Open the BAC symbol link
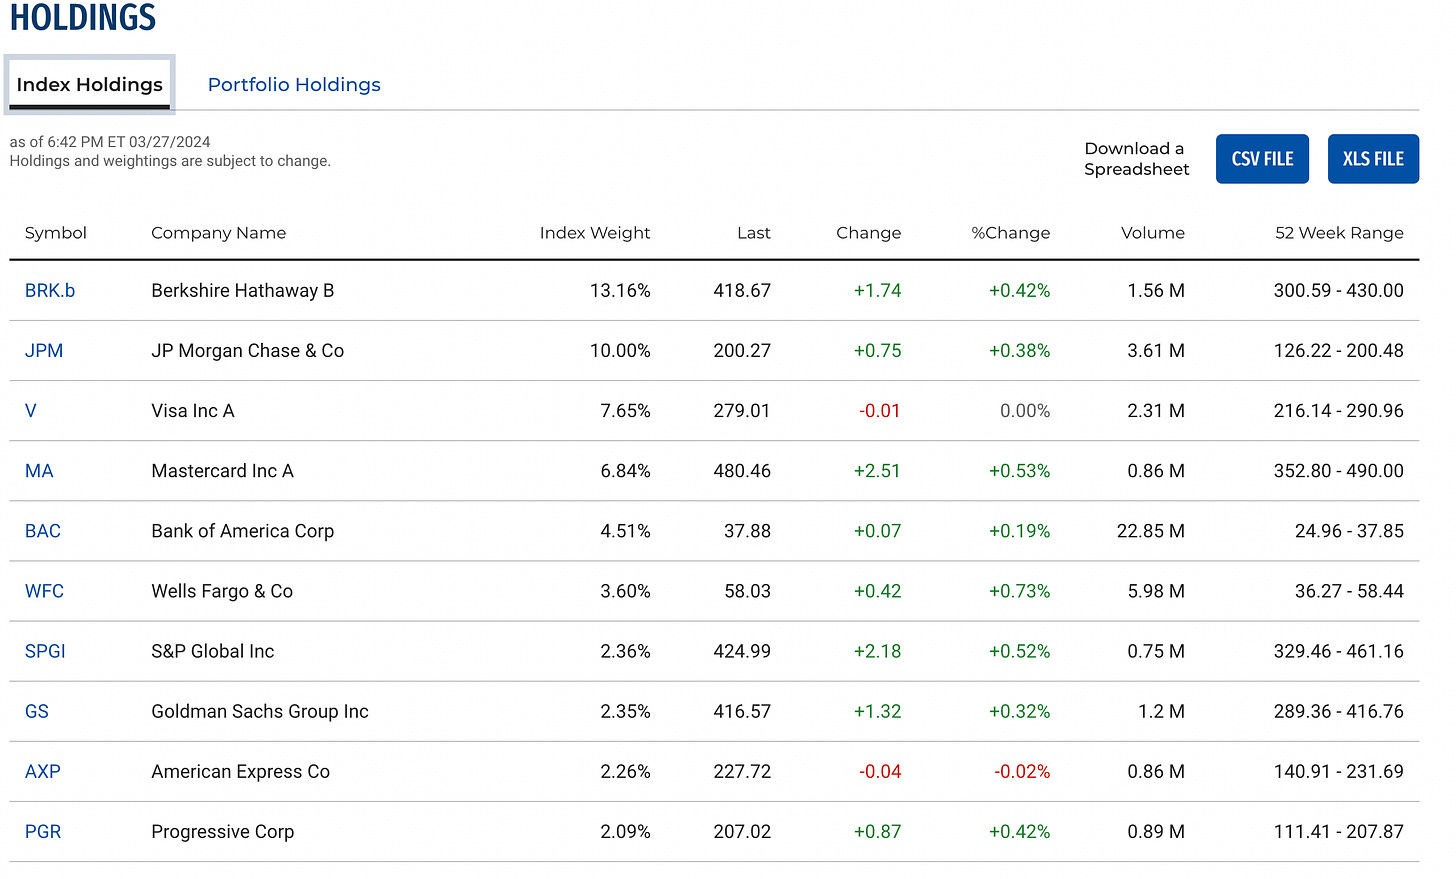The image size is (1456, 879). coord(43,531)
